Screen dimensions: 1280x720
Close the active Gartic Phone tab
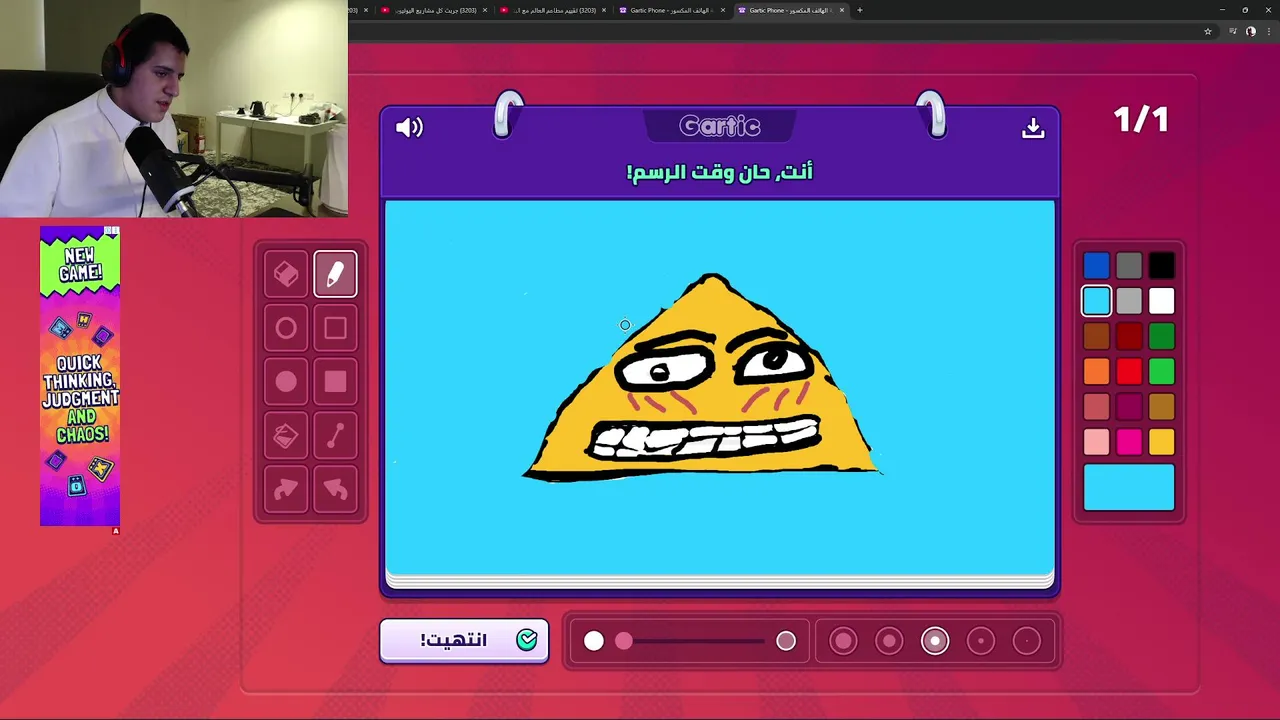[842, 10]
